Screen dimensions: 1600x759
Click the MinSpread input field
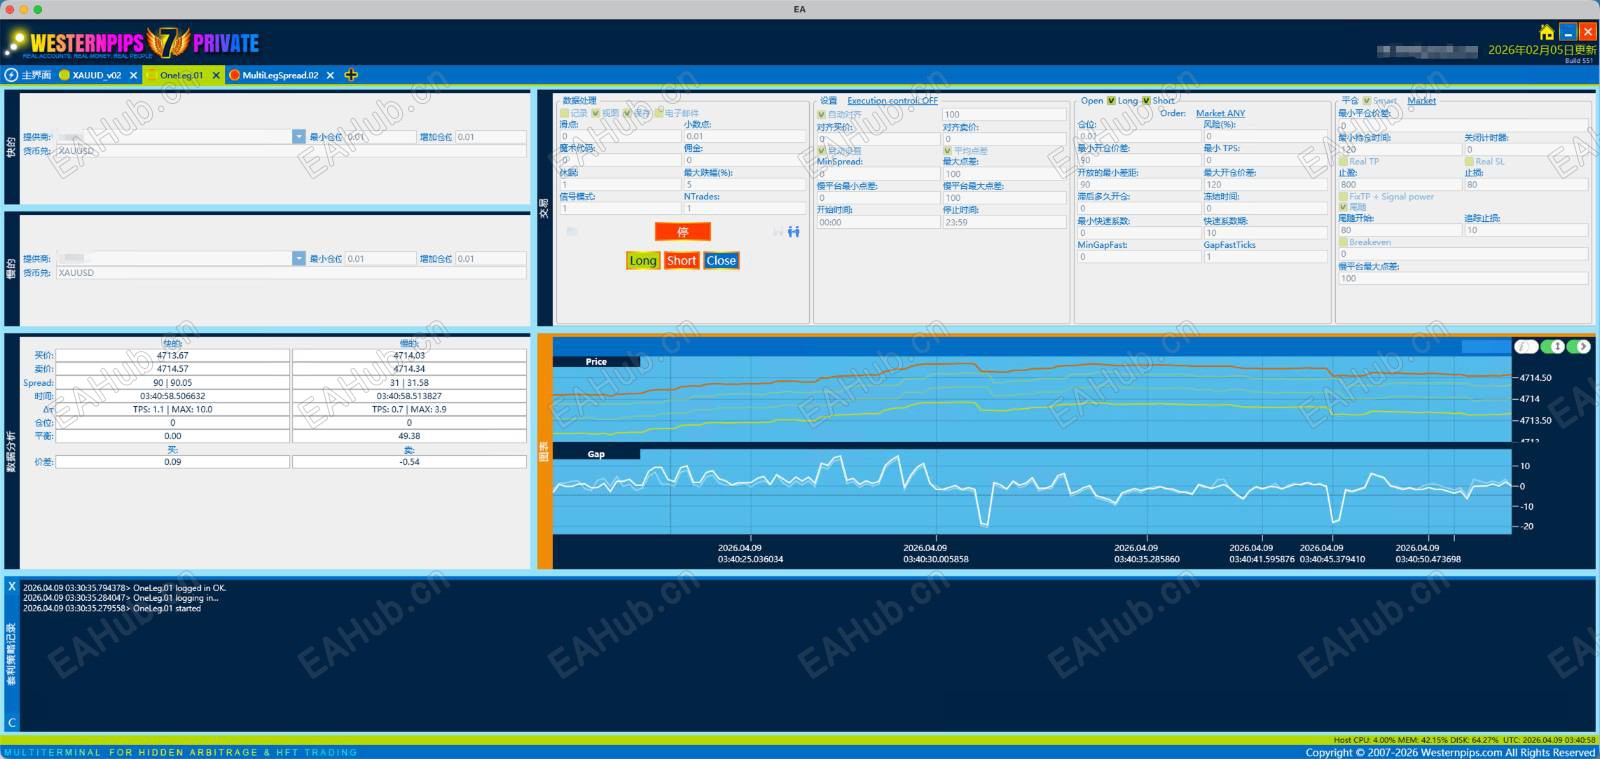878,174
